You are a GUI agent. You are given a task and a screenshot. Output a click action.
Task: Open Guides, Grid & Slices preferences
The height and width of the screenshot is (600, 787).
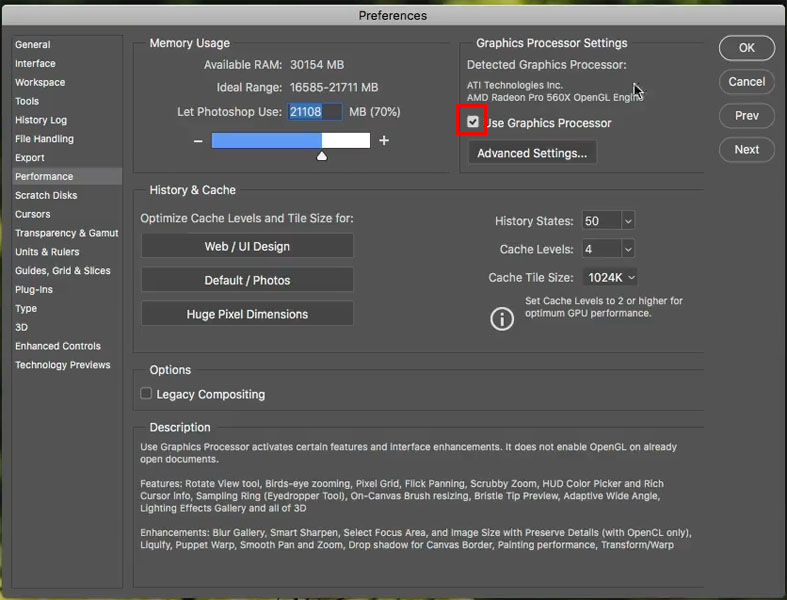[63, 271]
